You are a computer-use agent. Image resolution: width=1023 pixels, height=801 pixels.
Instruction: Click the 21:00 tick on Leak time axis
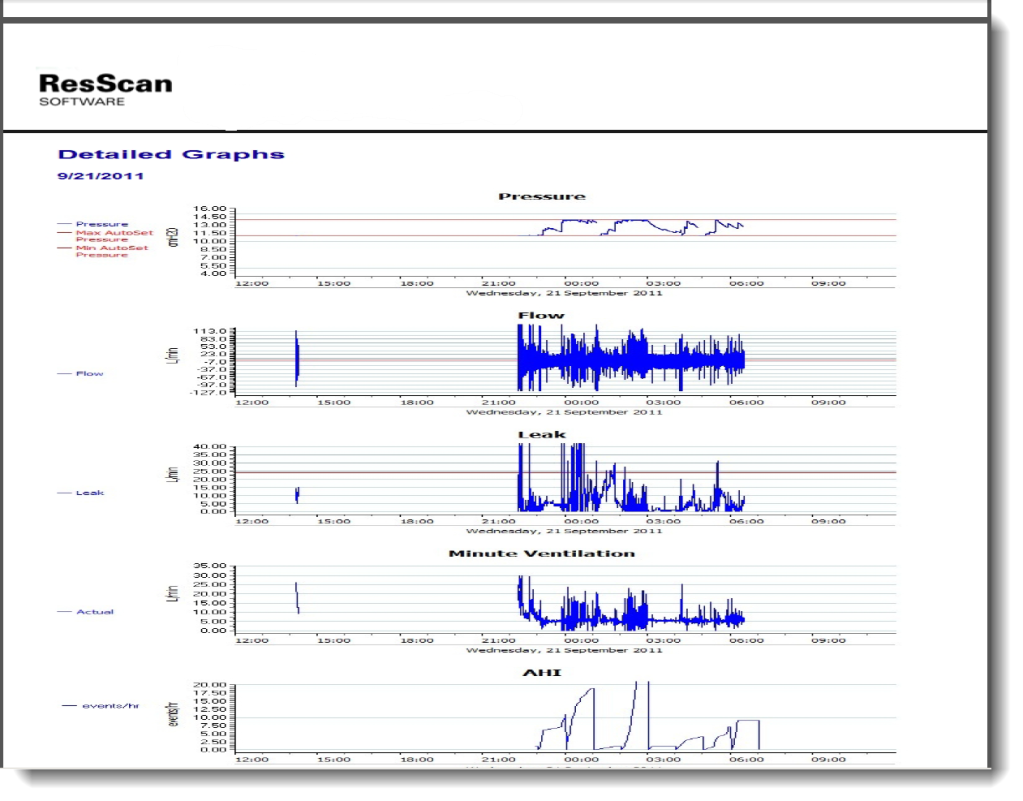click(x=498, y=521)
